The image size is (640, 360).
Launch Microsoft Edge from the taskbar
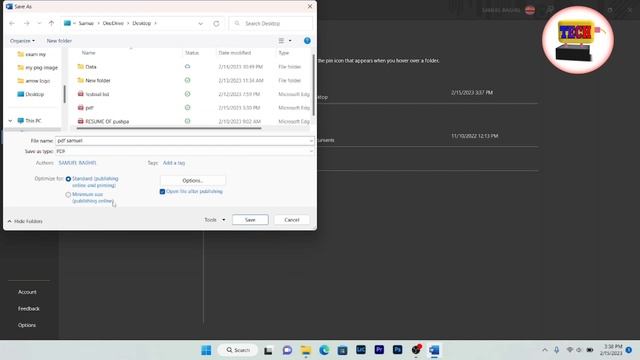click(x=324, y=350)
